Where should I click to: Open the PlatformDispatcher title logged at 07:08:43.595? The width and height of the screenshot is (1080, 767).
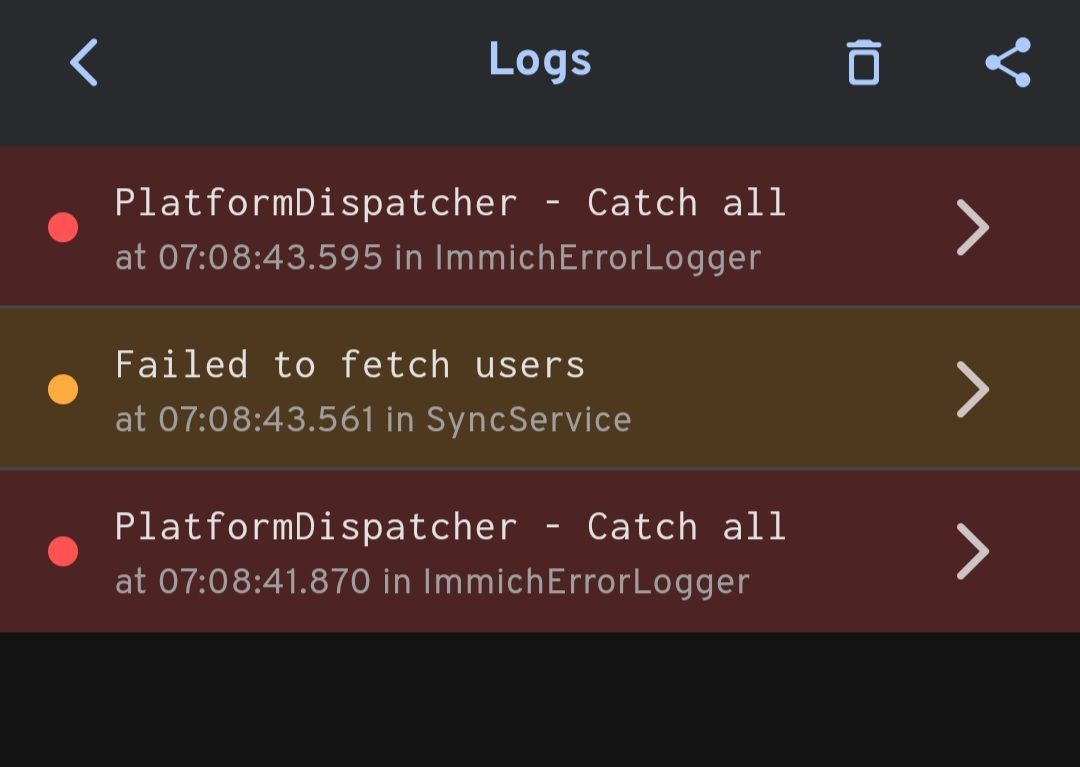coord(450,203)
